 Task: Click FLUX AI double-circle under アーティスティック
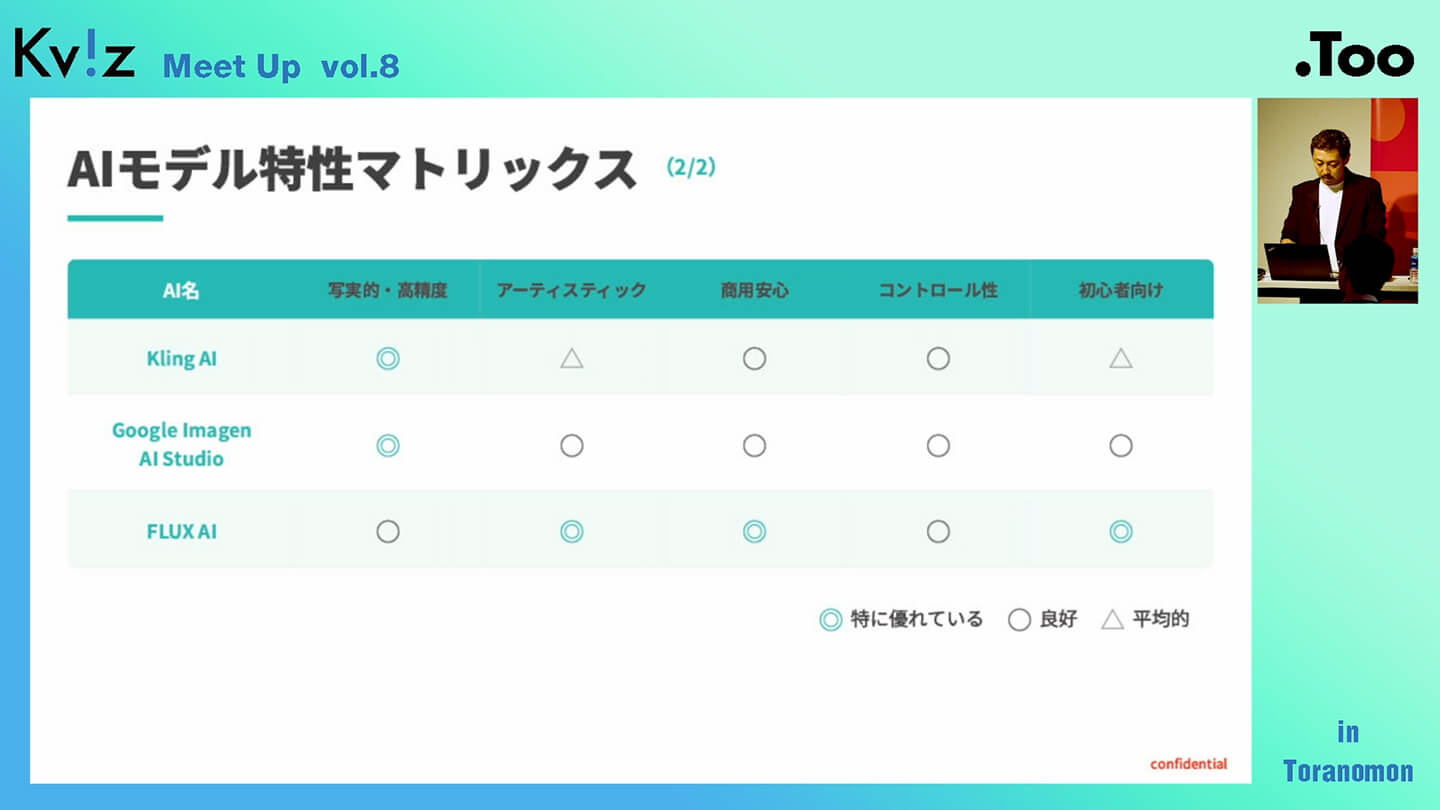click(571, 532)
